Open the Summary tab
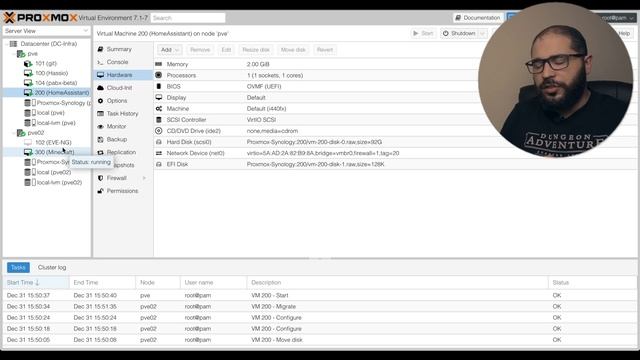640x360 pixels. coord(123,49)
